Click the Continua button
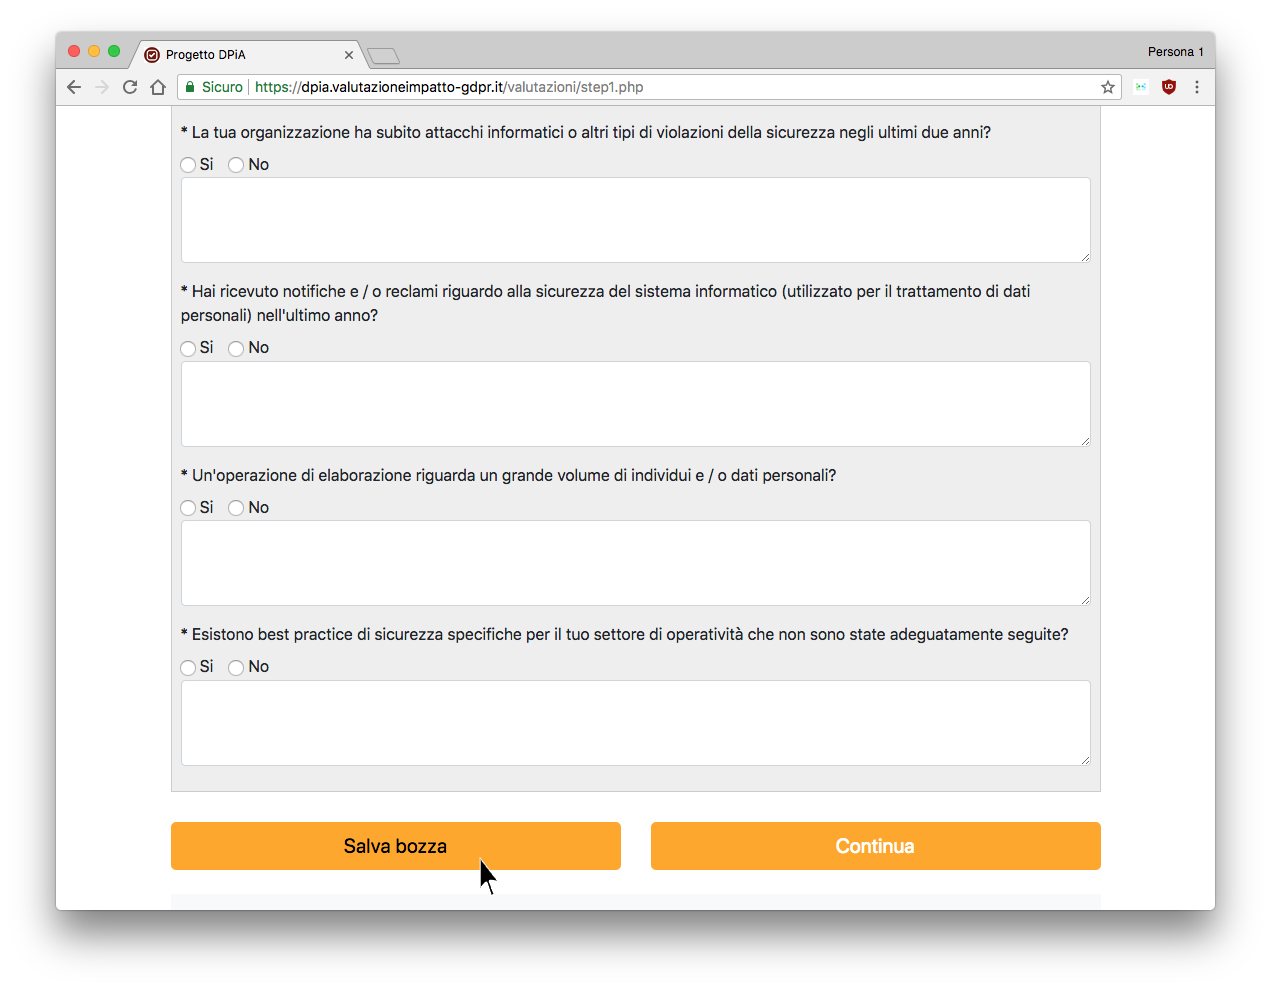Viewport: 1271px width, 990px height. (x=876, y=846)
